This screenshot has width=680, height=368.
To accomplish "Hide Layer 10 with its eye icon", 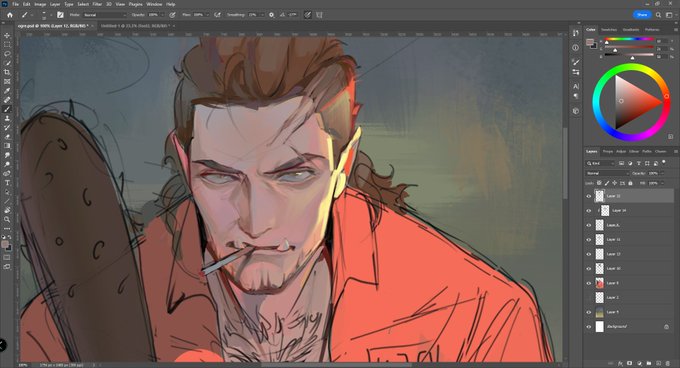I will [x=588, y=269].
